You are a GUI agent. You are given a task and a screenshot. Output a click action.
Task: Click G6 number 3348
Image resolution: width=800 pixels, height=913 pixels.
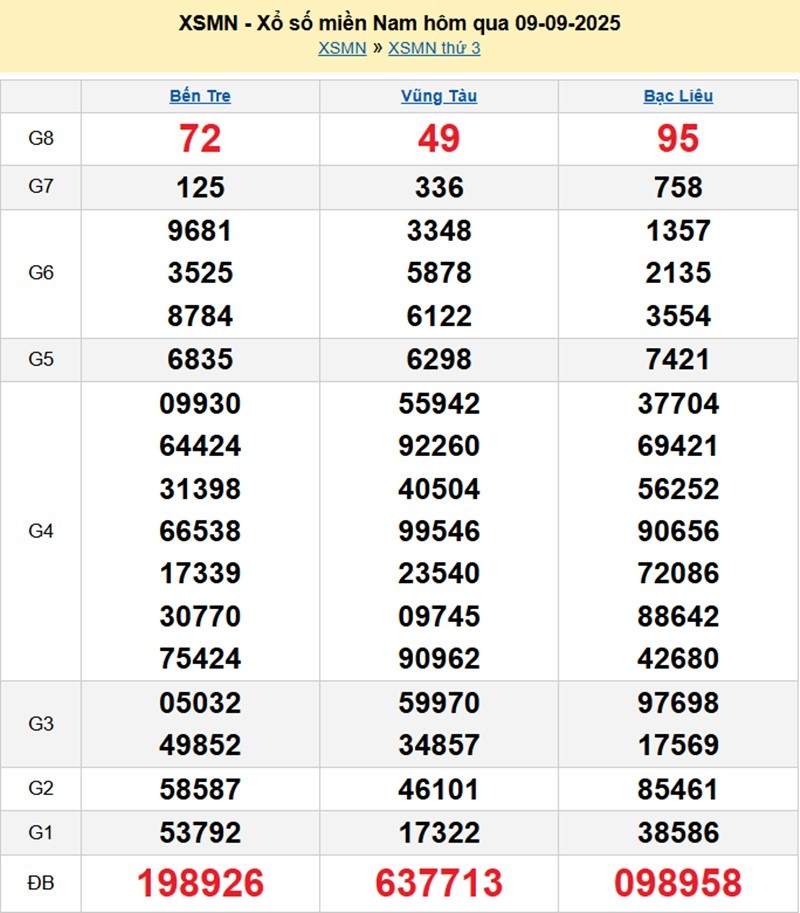[439, 231]
